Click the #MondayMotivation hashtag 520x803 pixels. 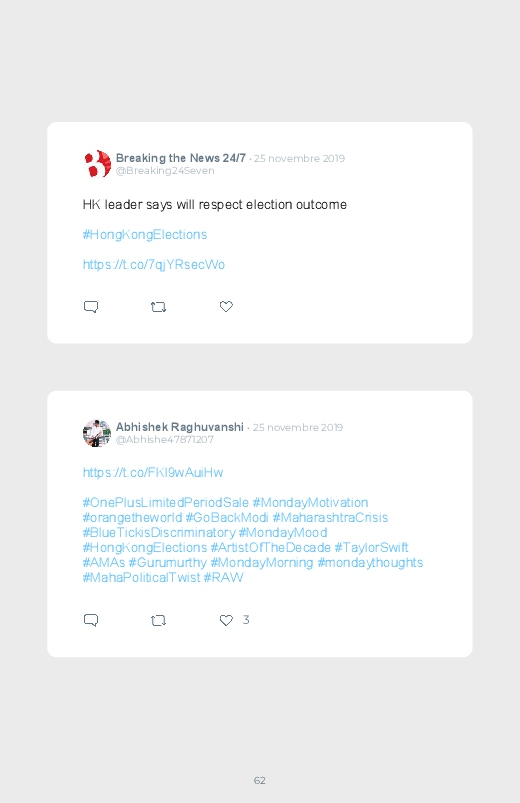310,502
